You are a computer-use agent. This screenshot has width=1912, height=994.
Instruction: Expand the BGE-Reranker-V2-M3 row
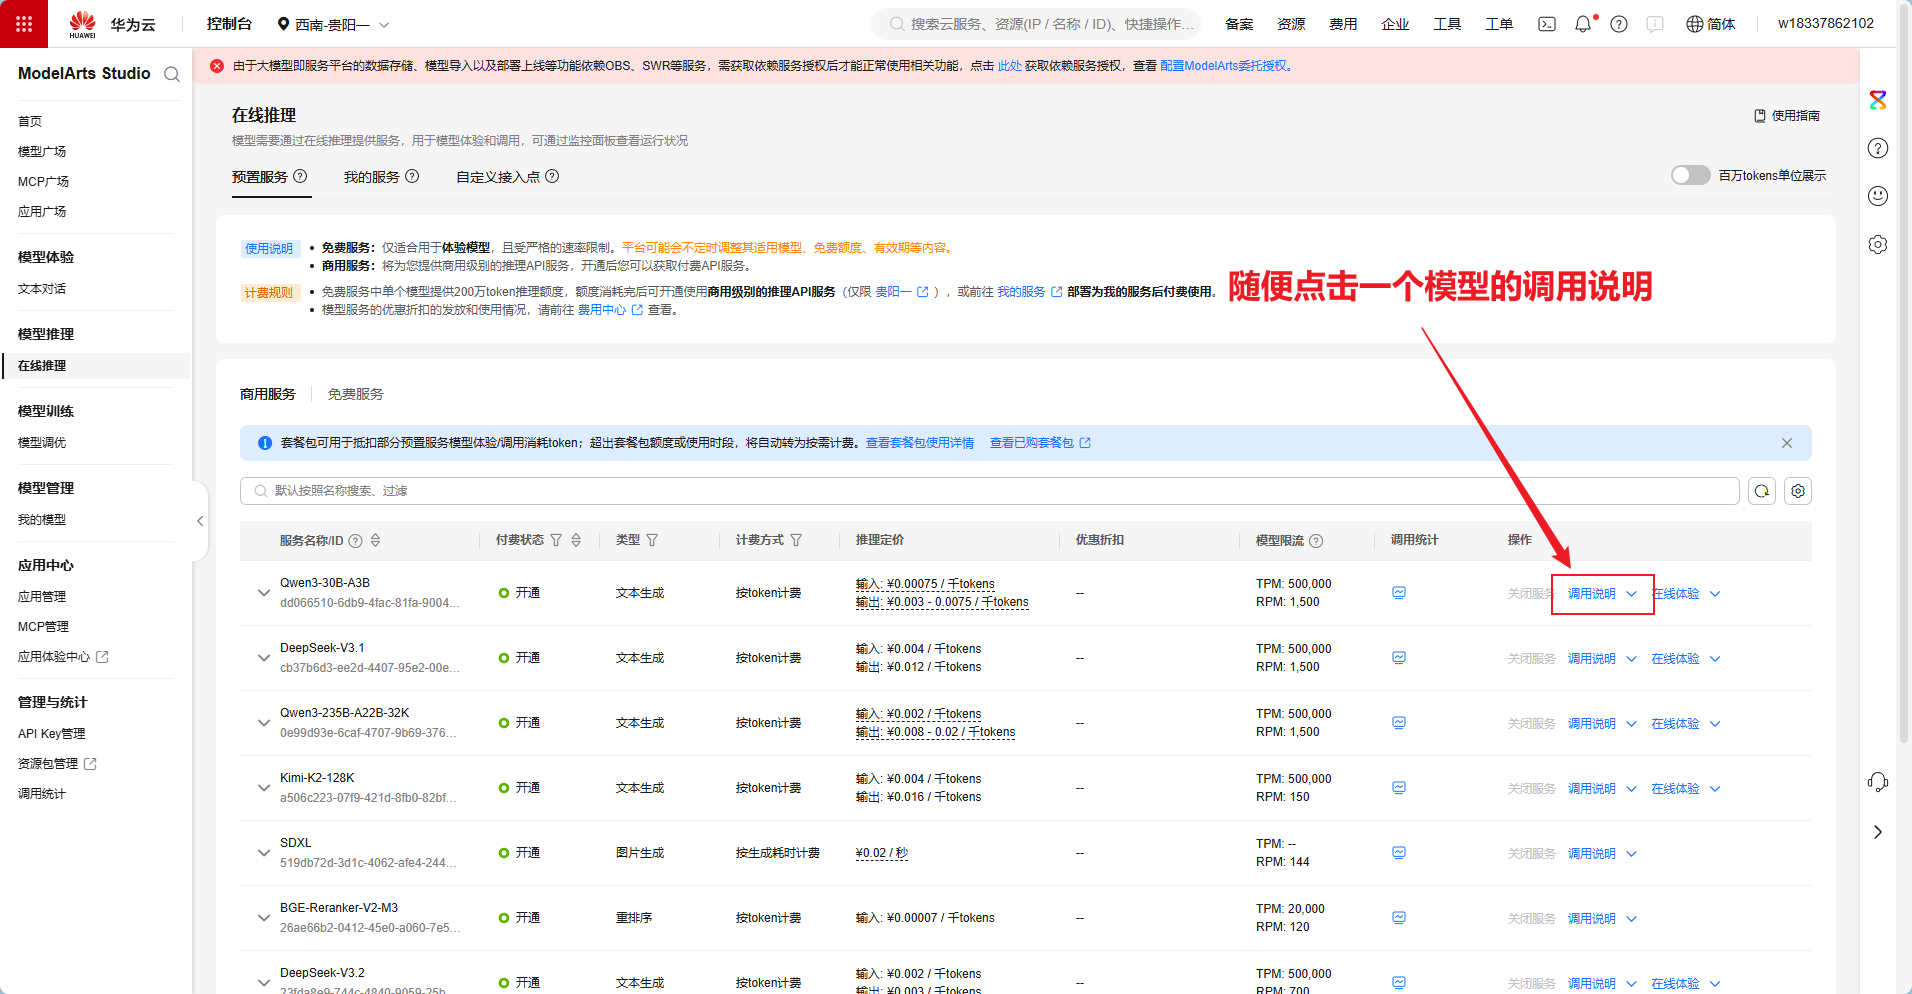(x=264, y=918)
